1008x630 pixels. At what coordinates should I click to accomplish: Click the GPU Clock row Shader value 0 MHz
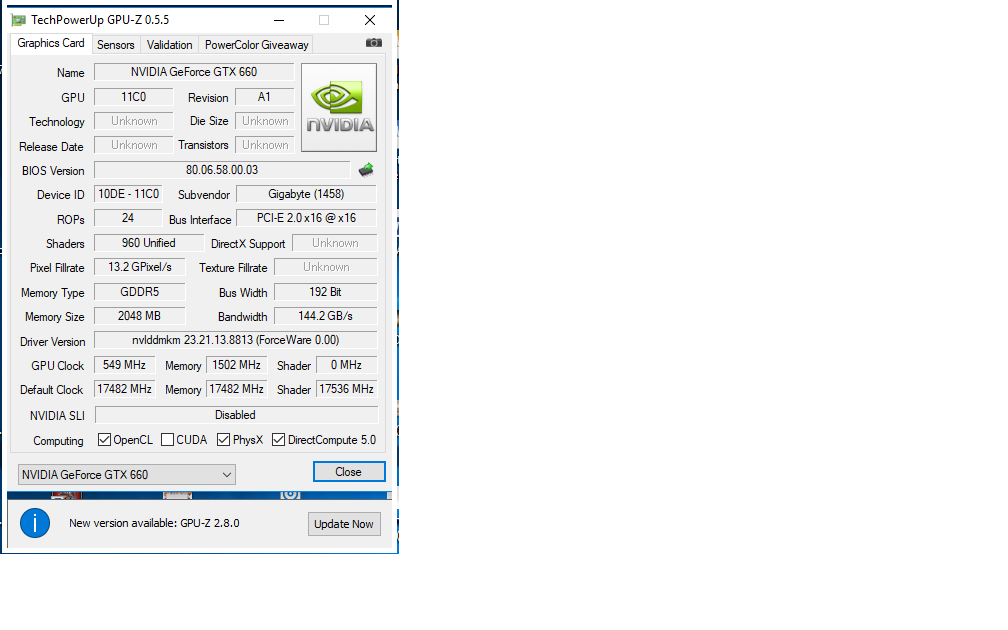(x=346, y=365)
